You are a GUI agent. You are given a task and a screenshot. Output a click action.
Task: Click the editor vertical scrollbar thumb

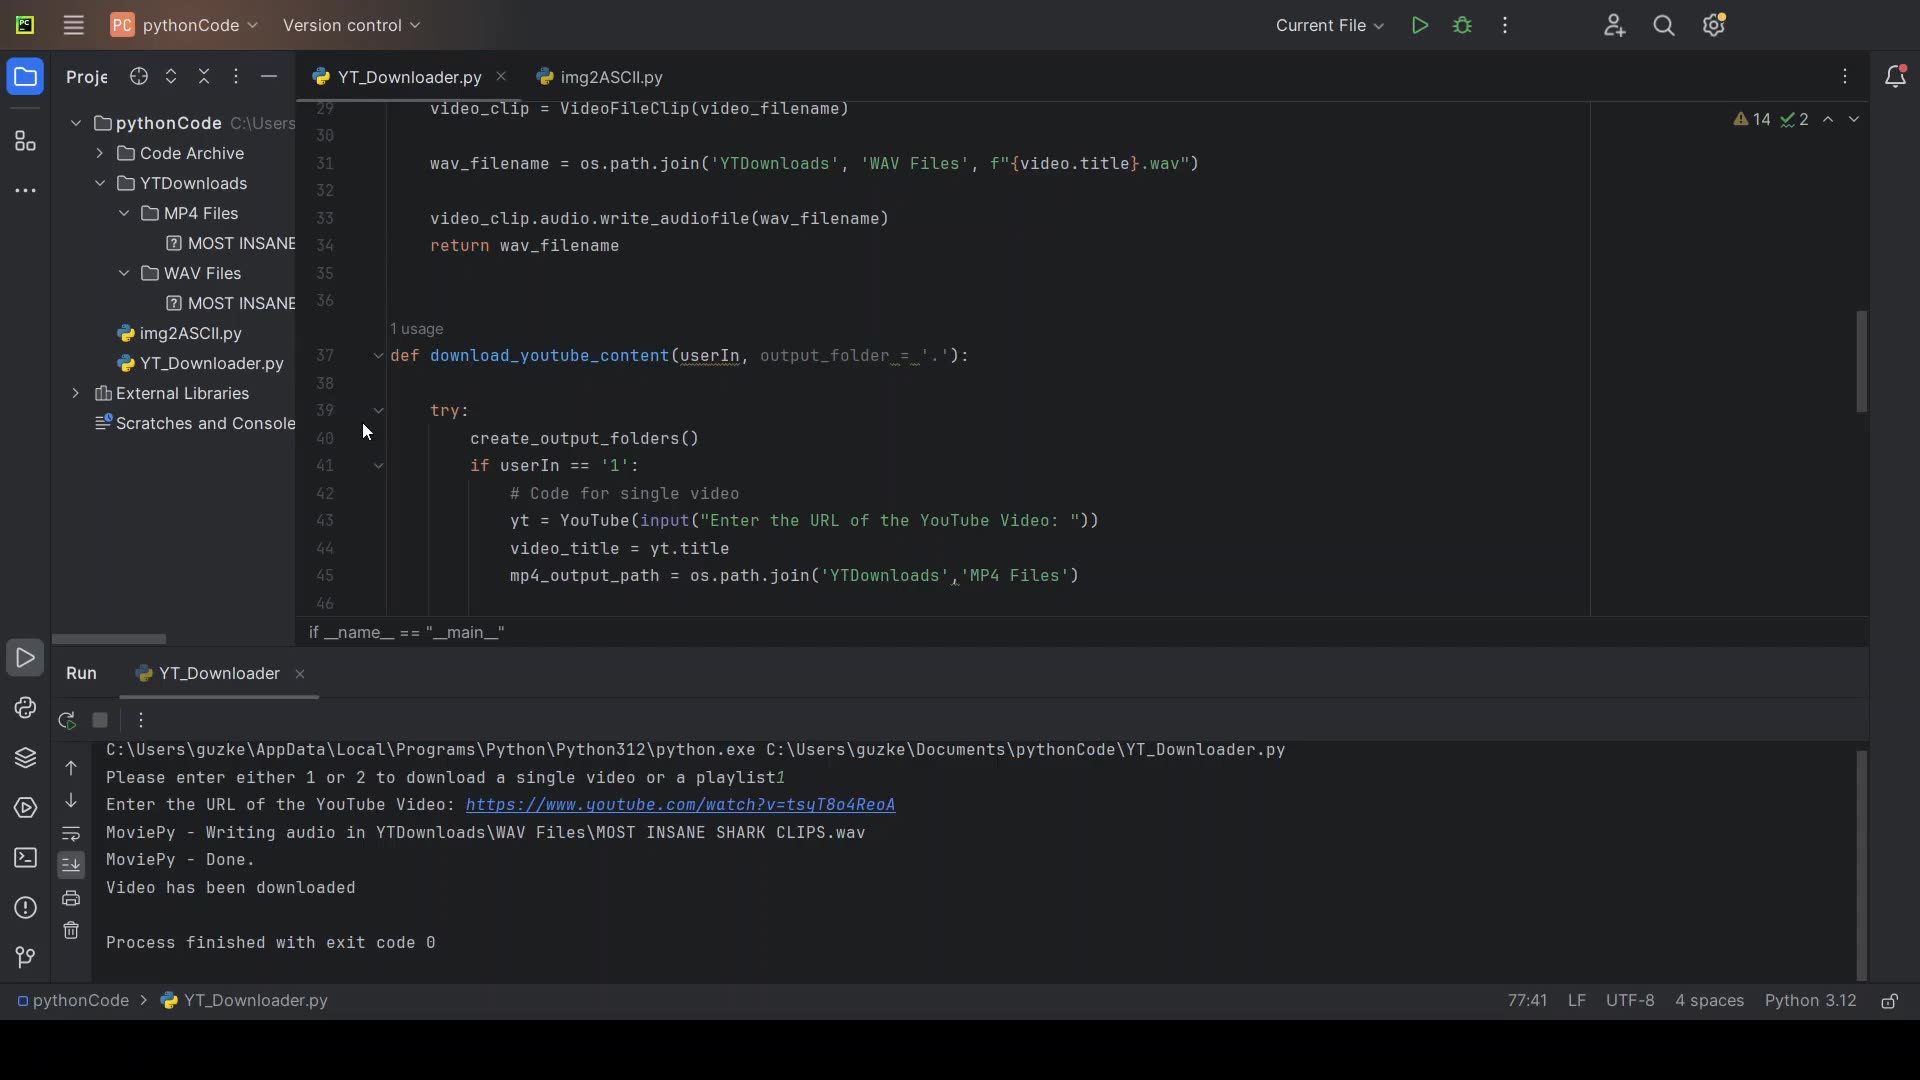pyautogui.click(x=1863, y=361)
